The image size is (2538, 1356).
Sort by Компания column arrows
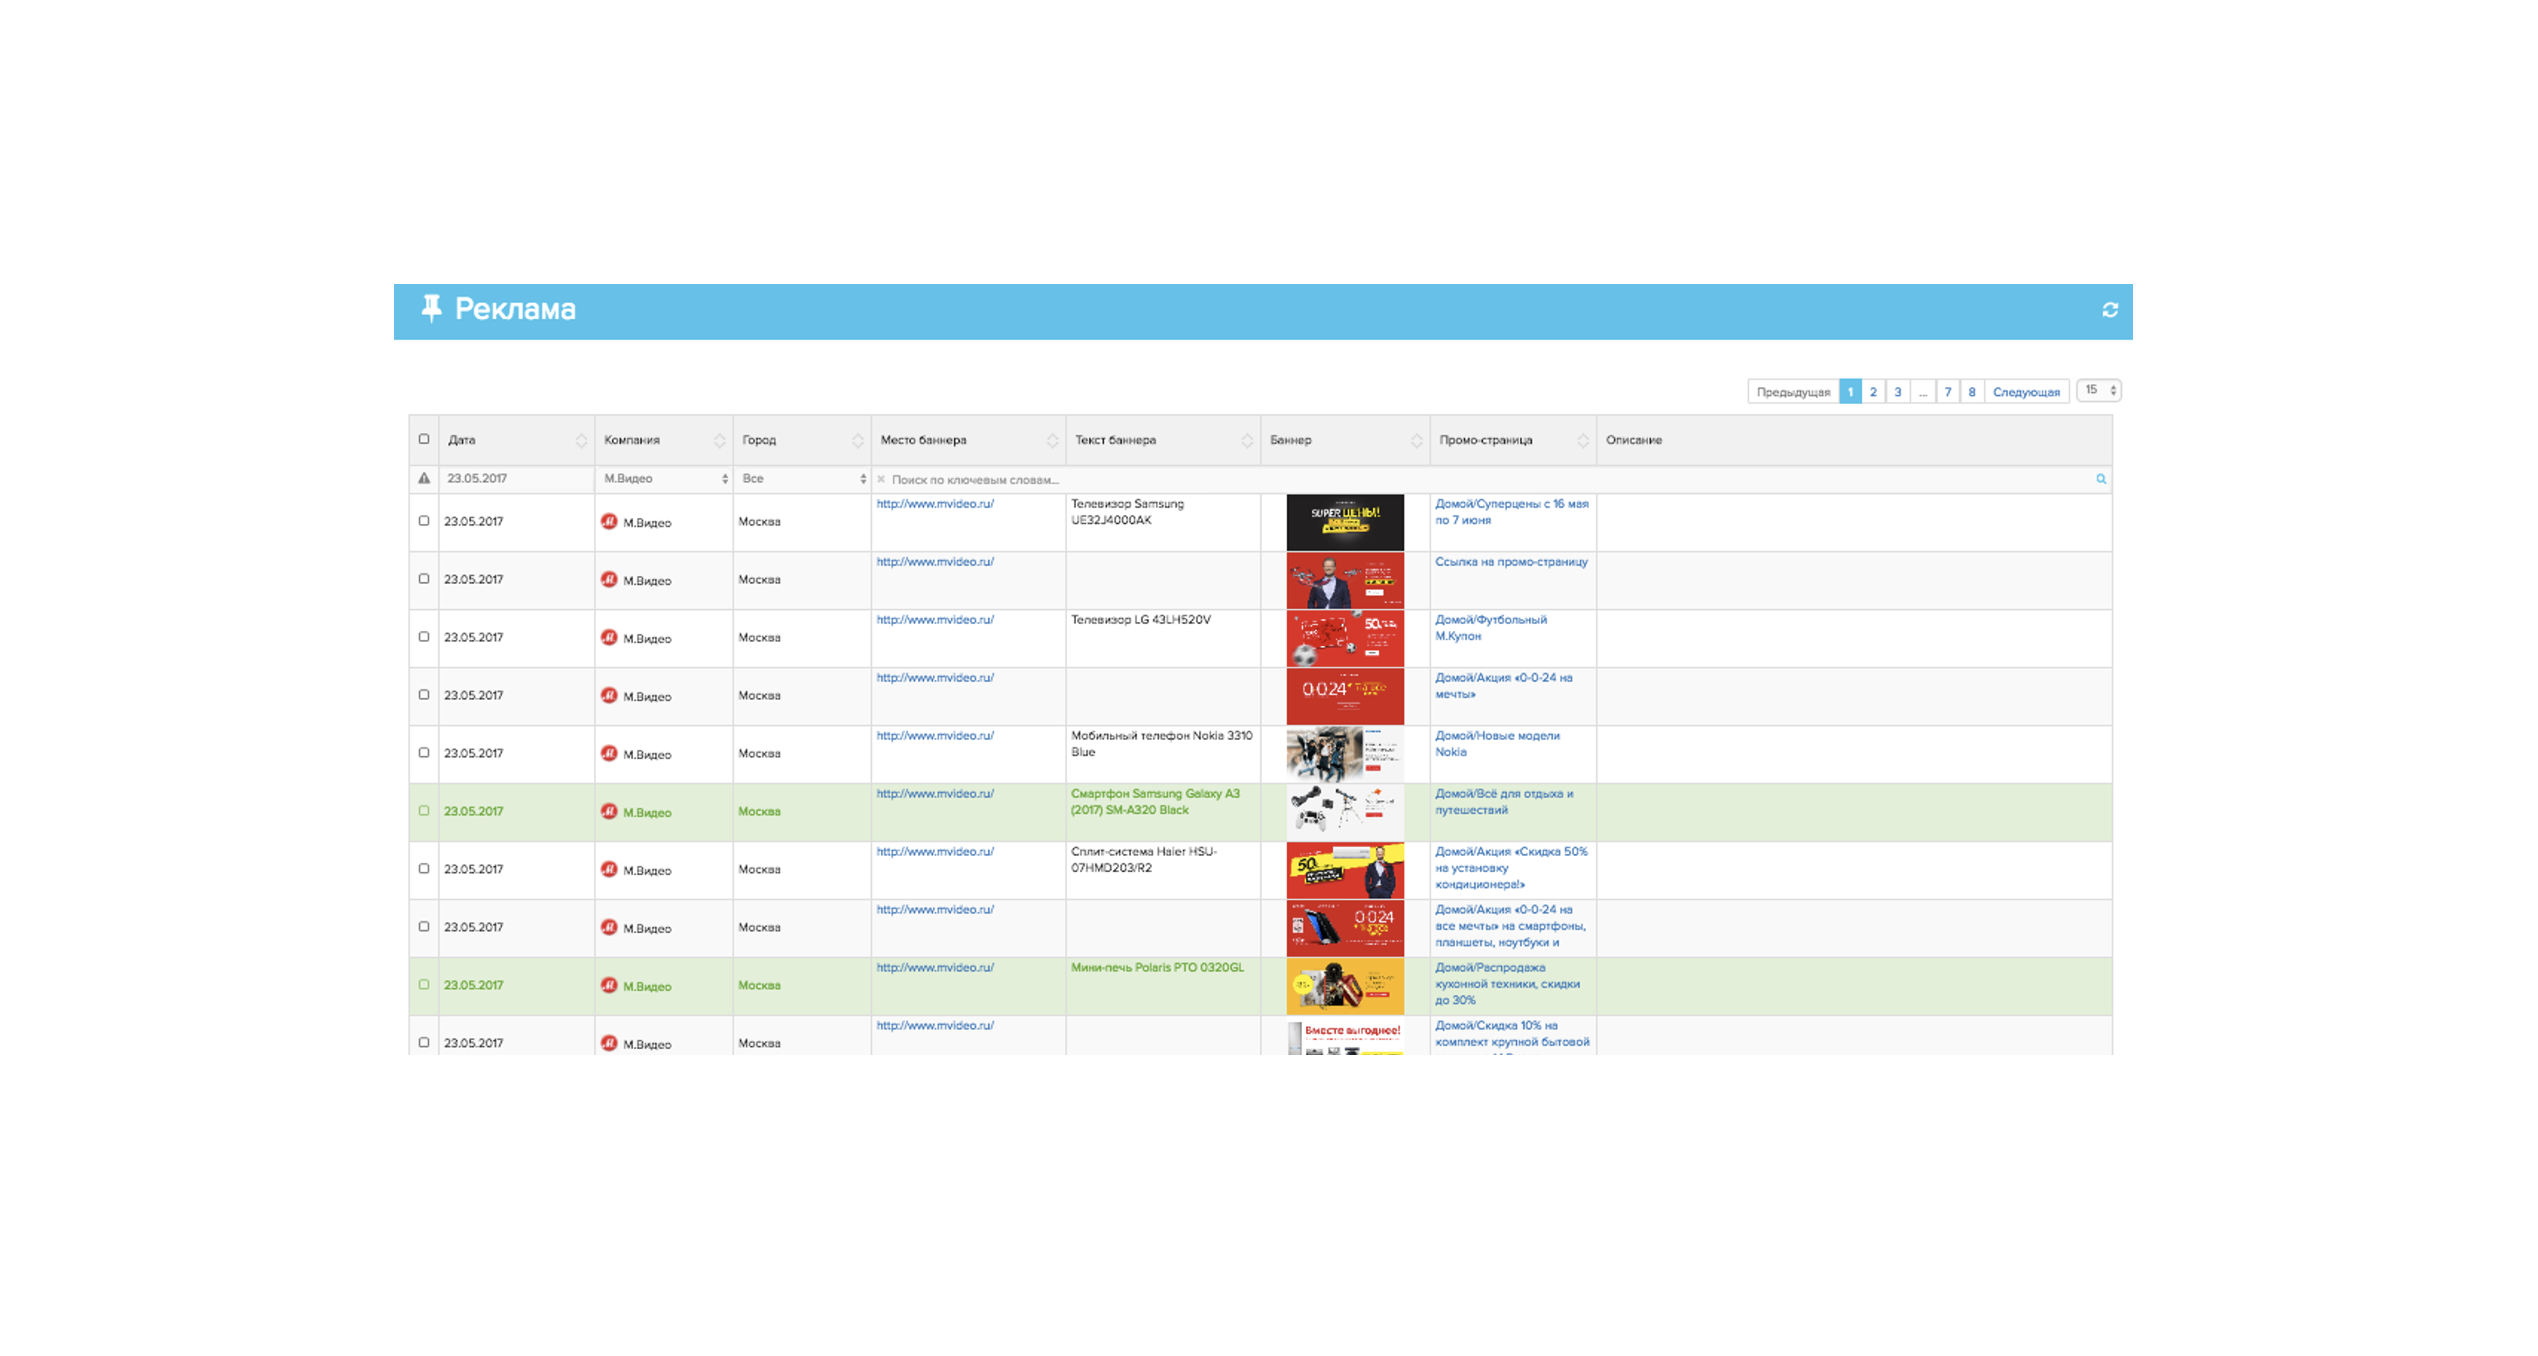(719, 441)
